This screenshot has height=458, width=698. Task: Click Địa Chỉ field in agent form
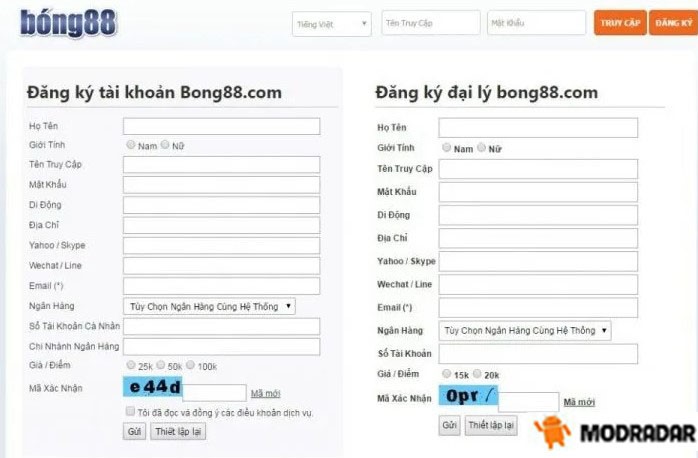(x=538, y=239)
